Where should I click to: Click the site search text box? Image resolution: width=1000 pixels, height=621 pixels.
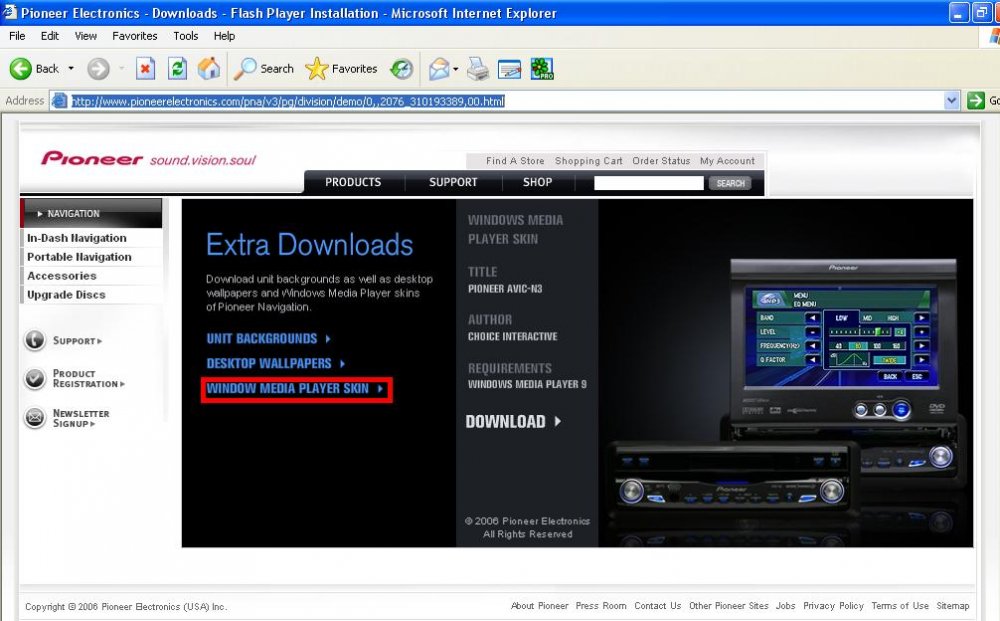point(649,183)
